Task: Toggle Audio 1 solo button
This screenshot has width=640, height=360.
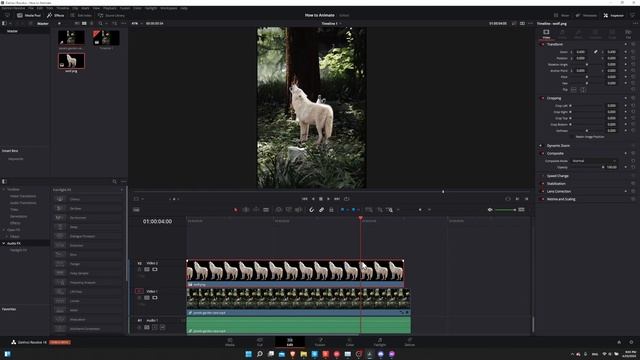Action: pyautogui.click(x=155, y=327)
